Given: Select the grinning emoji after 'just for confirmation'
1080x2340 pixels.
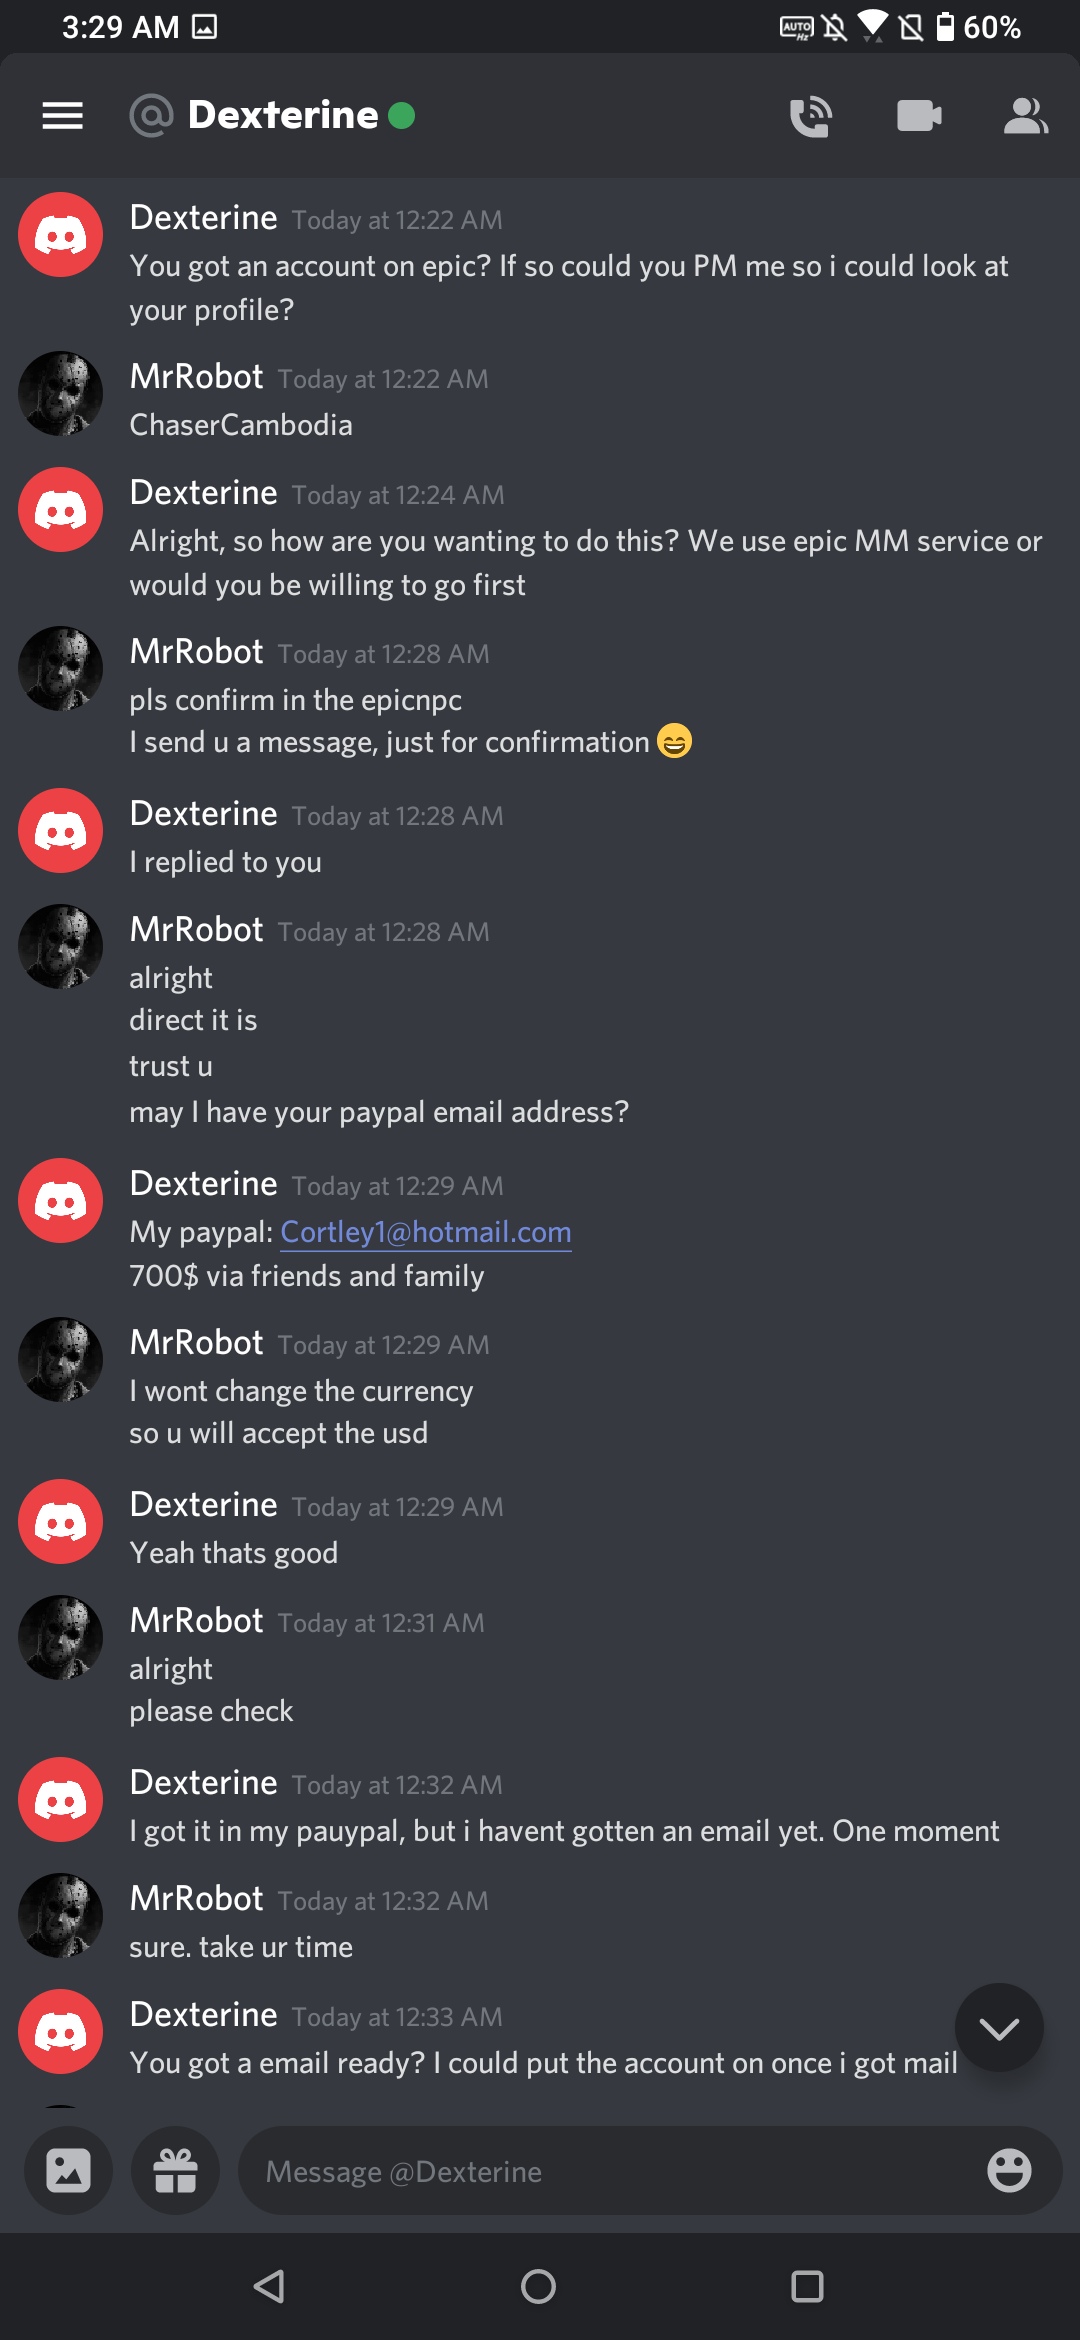Looking at the screenshot, I should 675,741.
